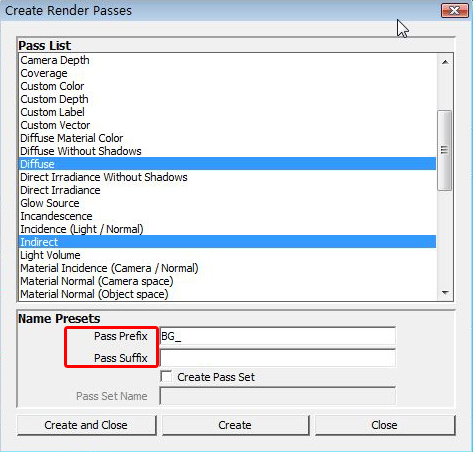Click the Pass Prefix input field

coord(278,336)
